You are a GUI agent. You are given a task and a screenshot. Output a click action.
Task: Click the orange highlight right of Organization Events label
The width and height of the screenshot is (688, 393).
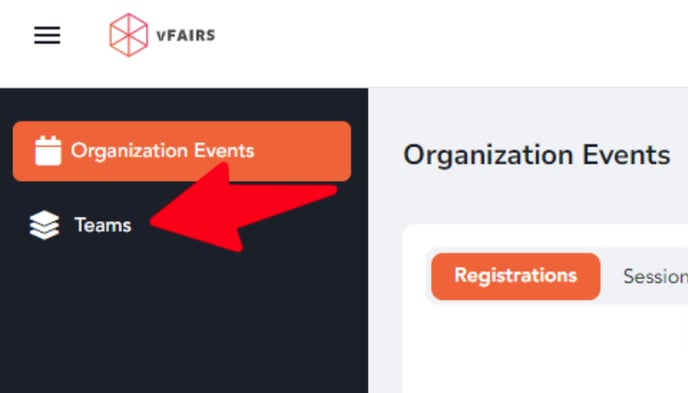coord(303,151)
